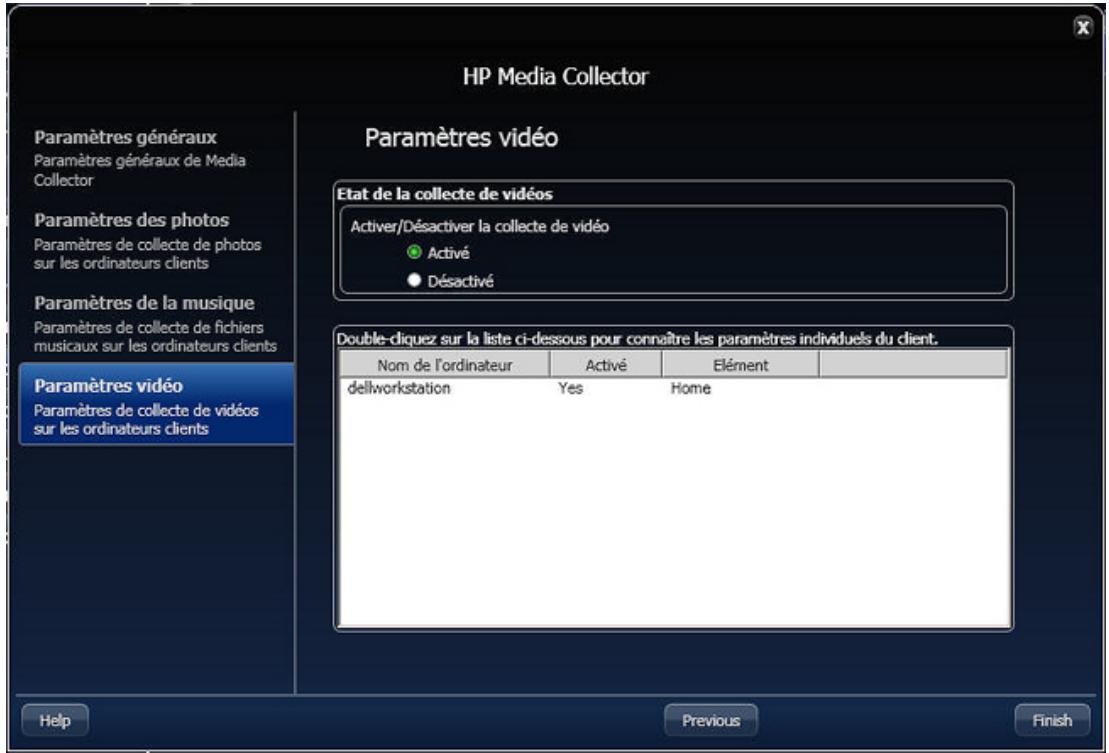This screenshot has width=1109, height=753.
Task: Select the dellworkstation row
Action: (x=674, y=388)
